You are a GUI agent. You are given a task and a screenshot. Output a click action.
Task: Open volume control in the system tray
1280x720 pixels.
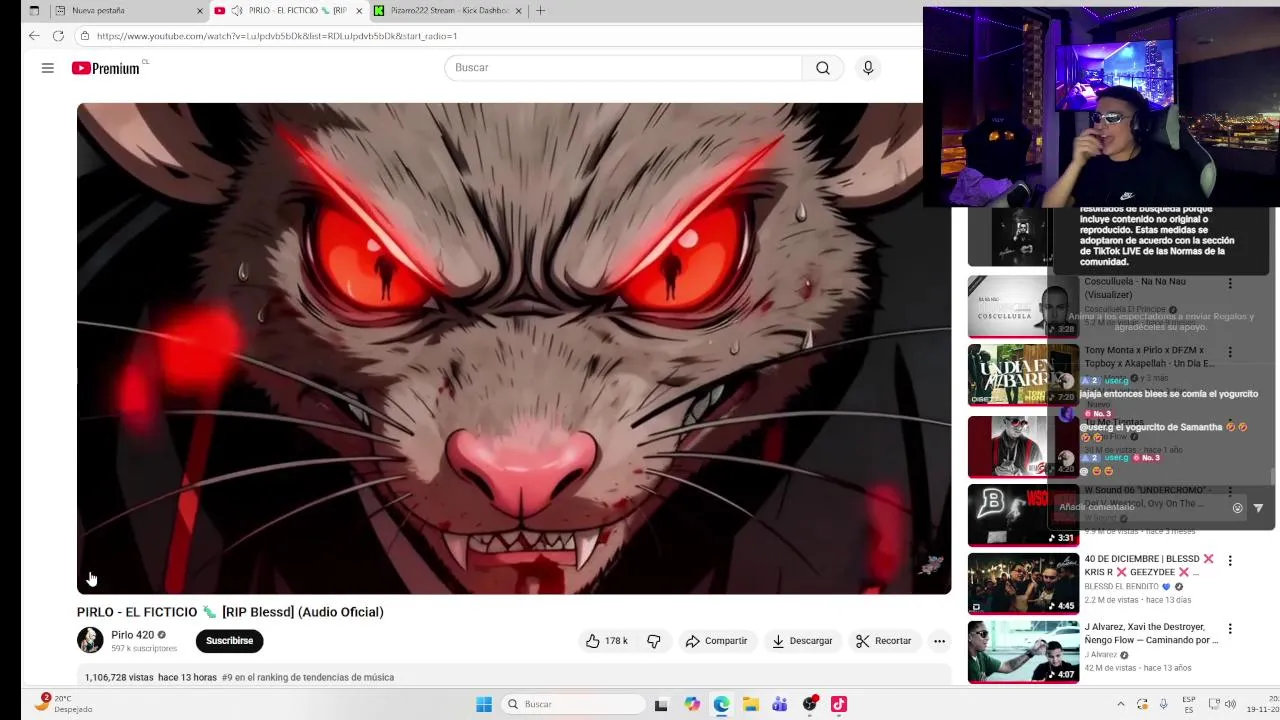(x=1230, y=704)
